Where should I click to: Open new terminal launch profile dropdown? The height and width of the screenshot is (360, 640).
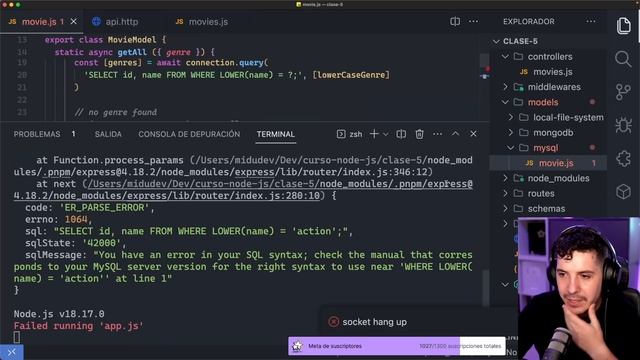(x=385, y=134)
